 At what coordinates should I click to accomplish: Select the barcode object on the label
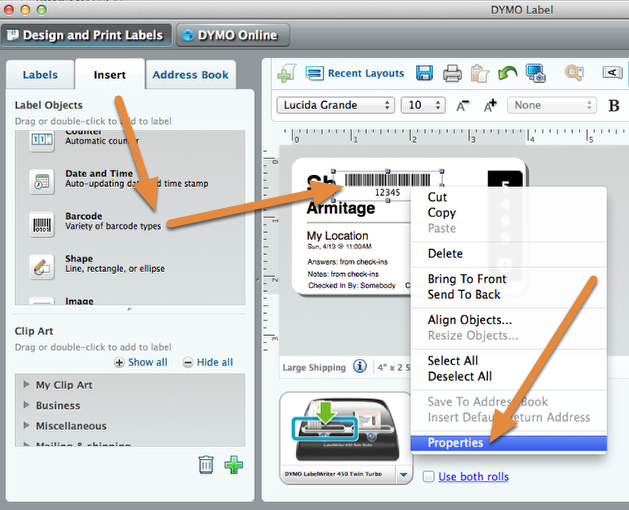(388, 185)
